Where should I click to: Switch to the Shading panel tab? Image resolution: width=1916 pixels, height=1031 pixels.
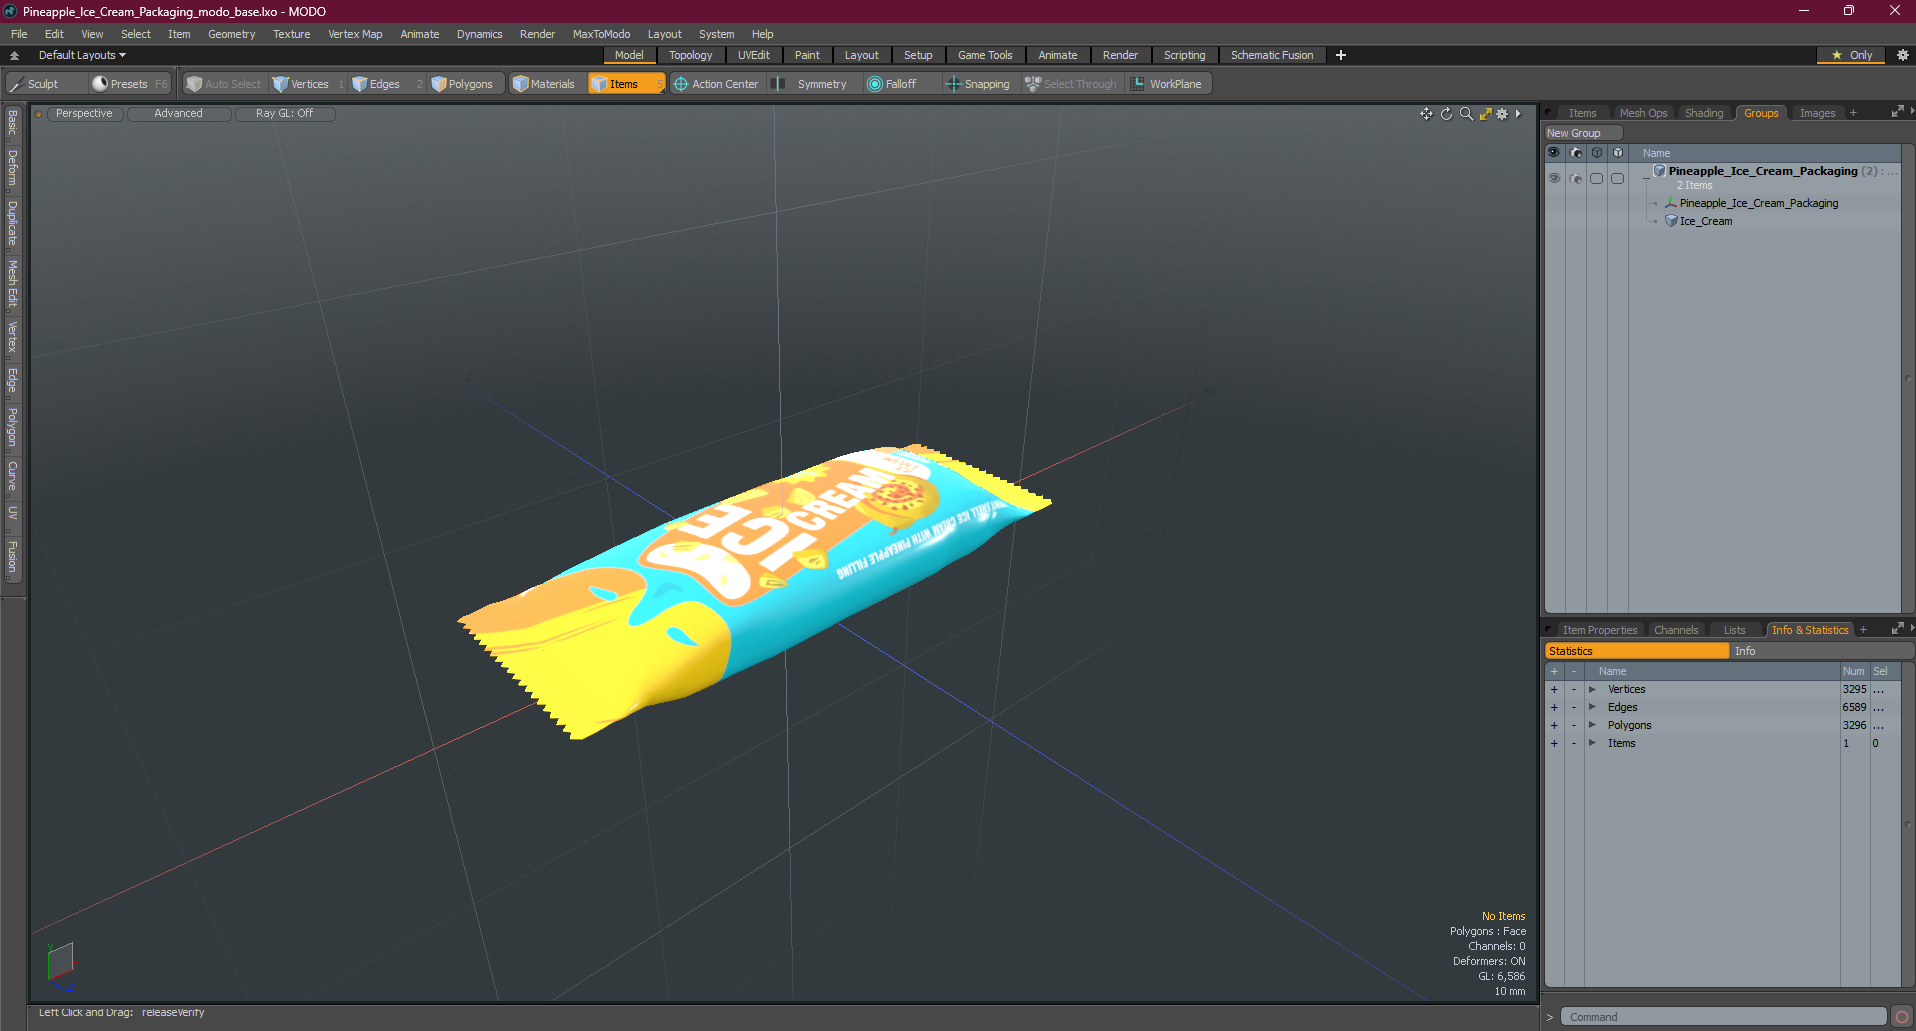coord(1704,113)
